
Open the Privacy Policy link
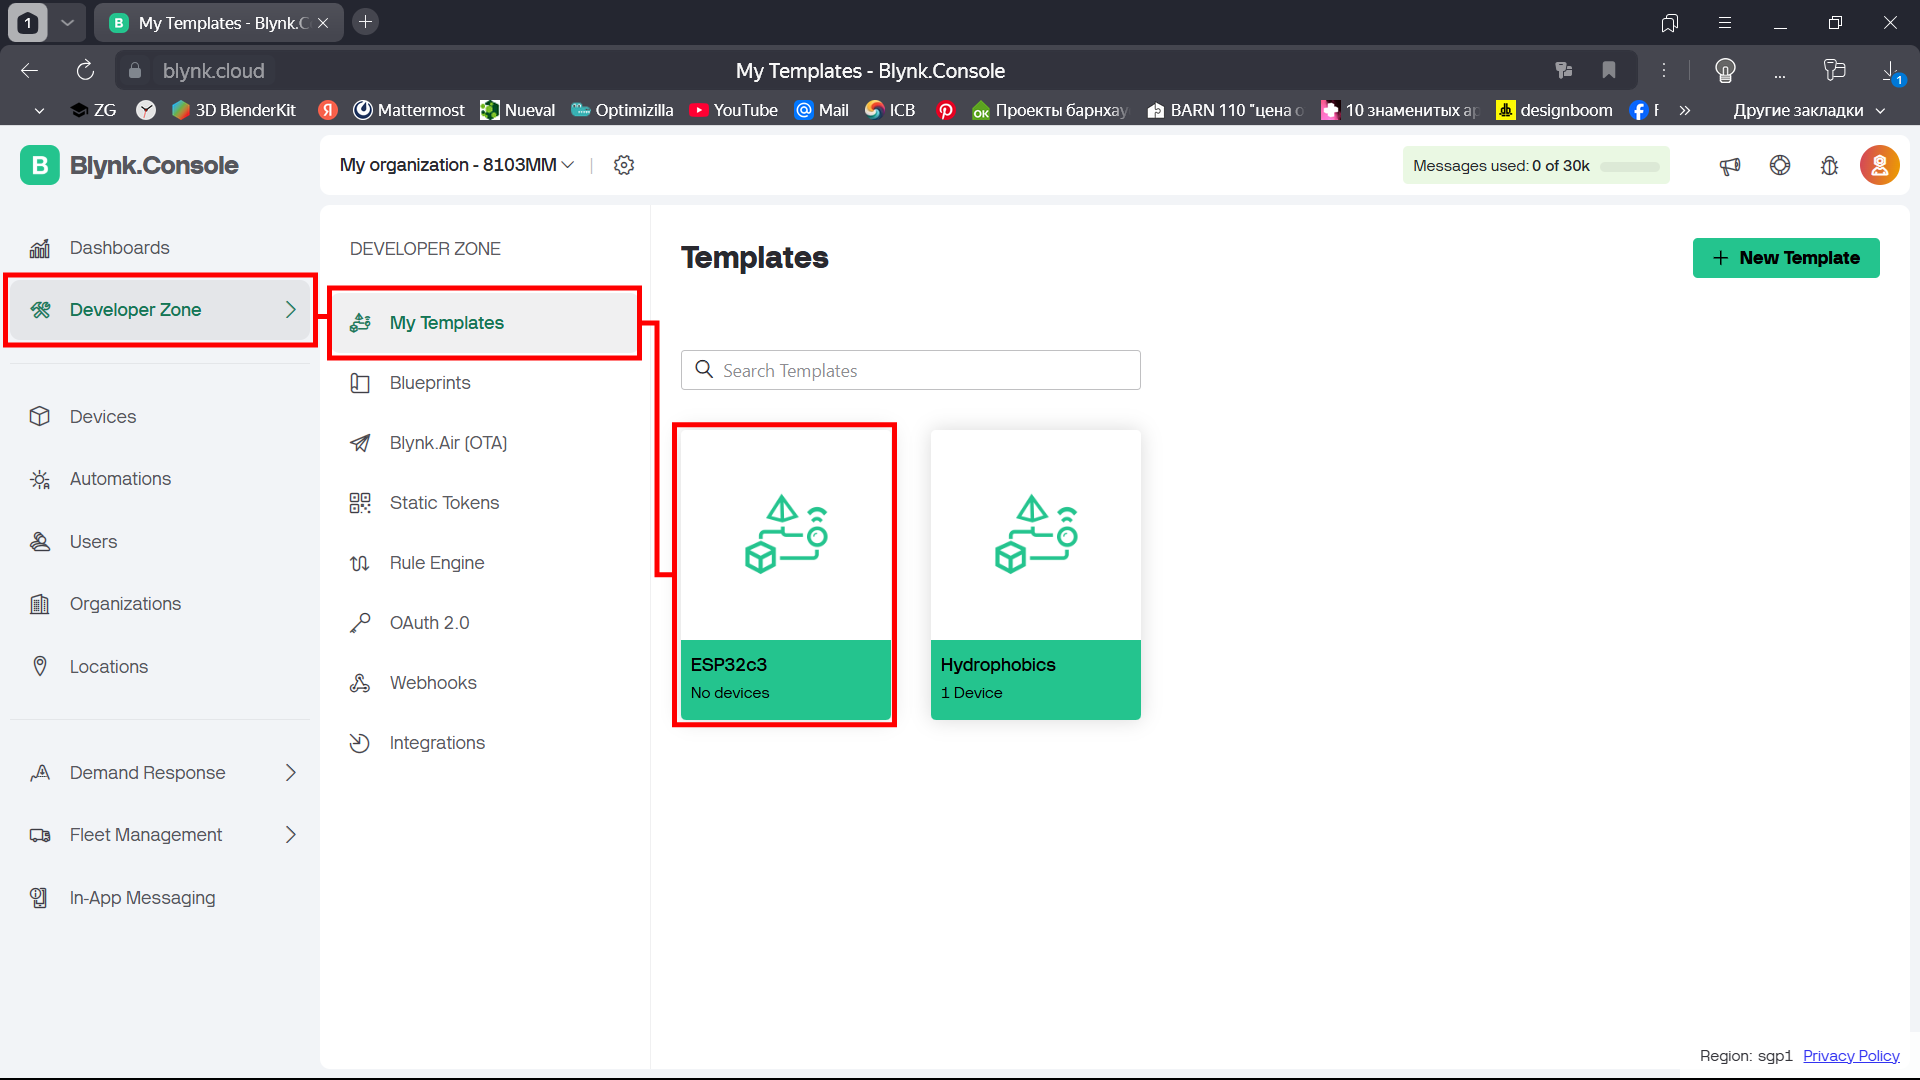(x=1851, y=1056)
